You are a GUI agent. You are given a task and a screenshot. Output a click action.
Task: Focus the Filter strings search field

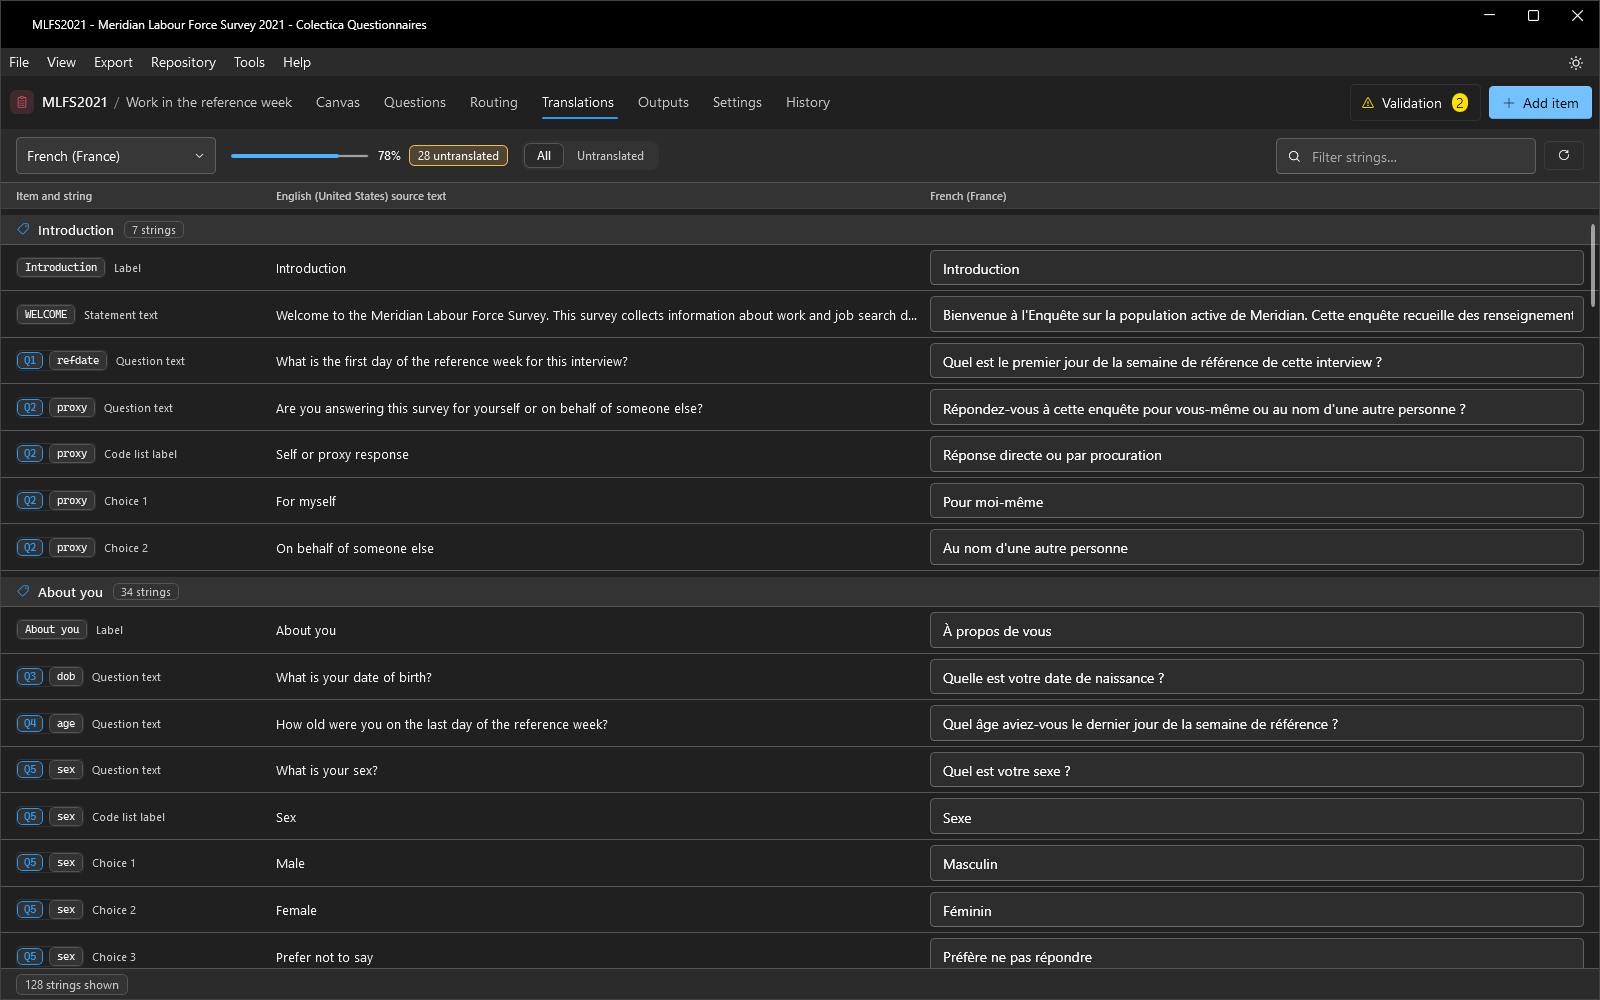tap(1406, 156)
